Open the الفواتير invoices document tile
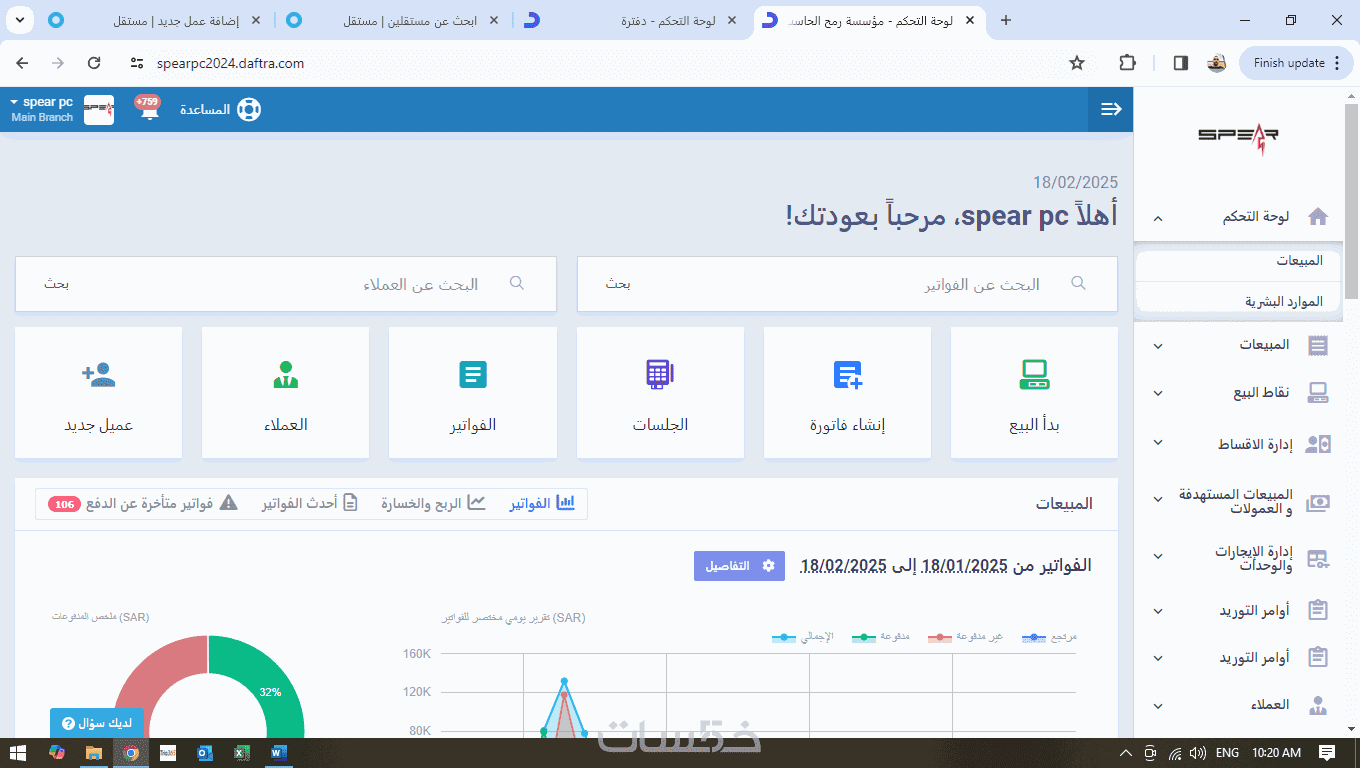 click(x=473, y=393)
